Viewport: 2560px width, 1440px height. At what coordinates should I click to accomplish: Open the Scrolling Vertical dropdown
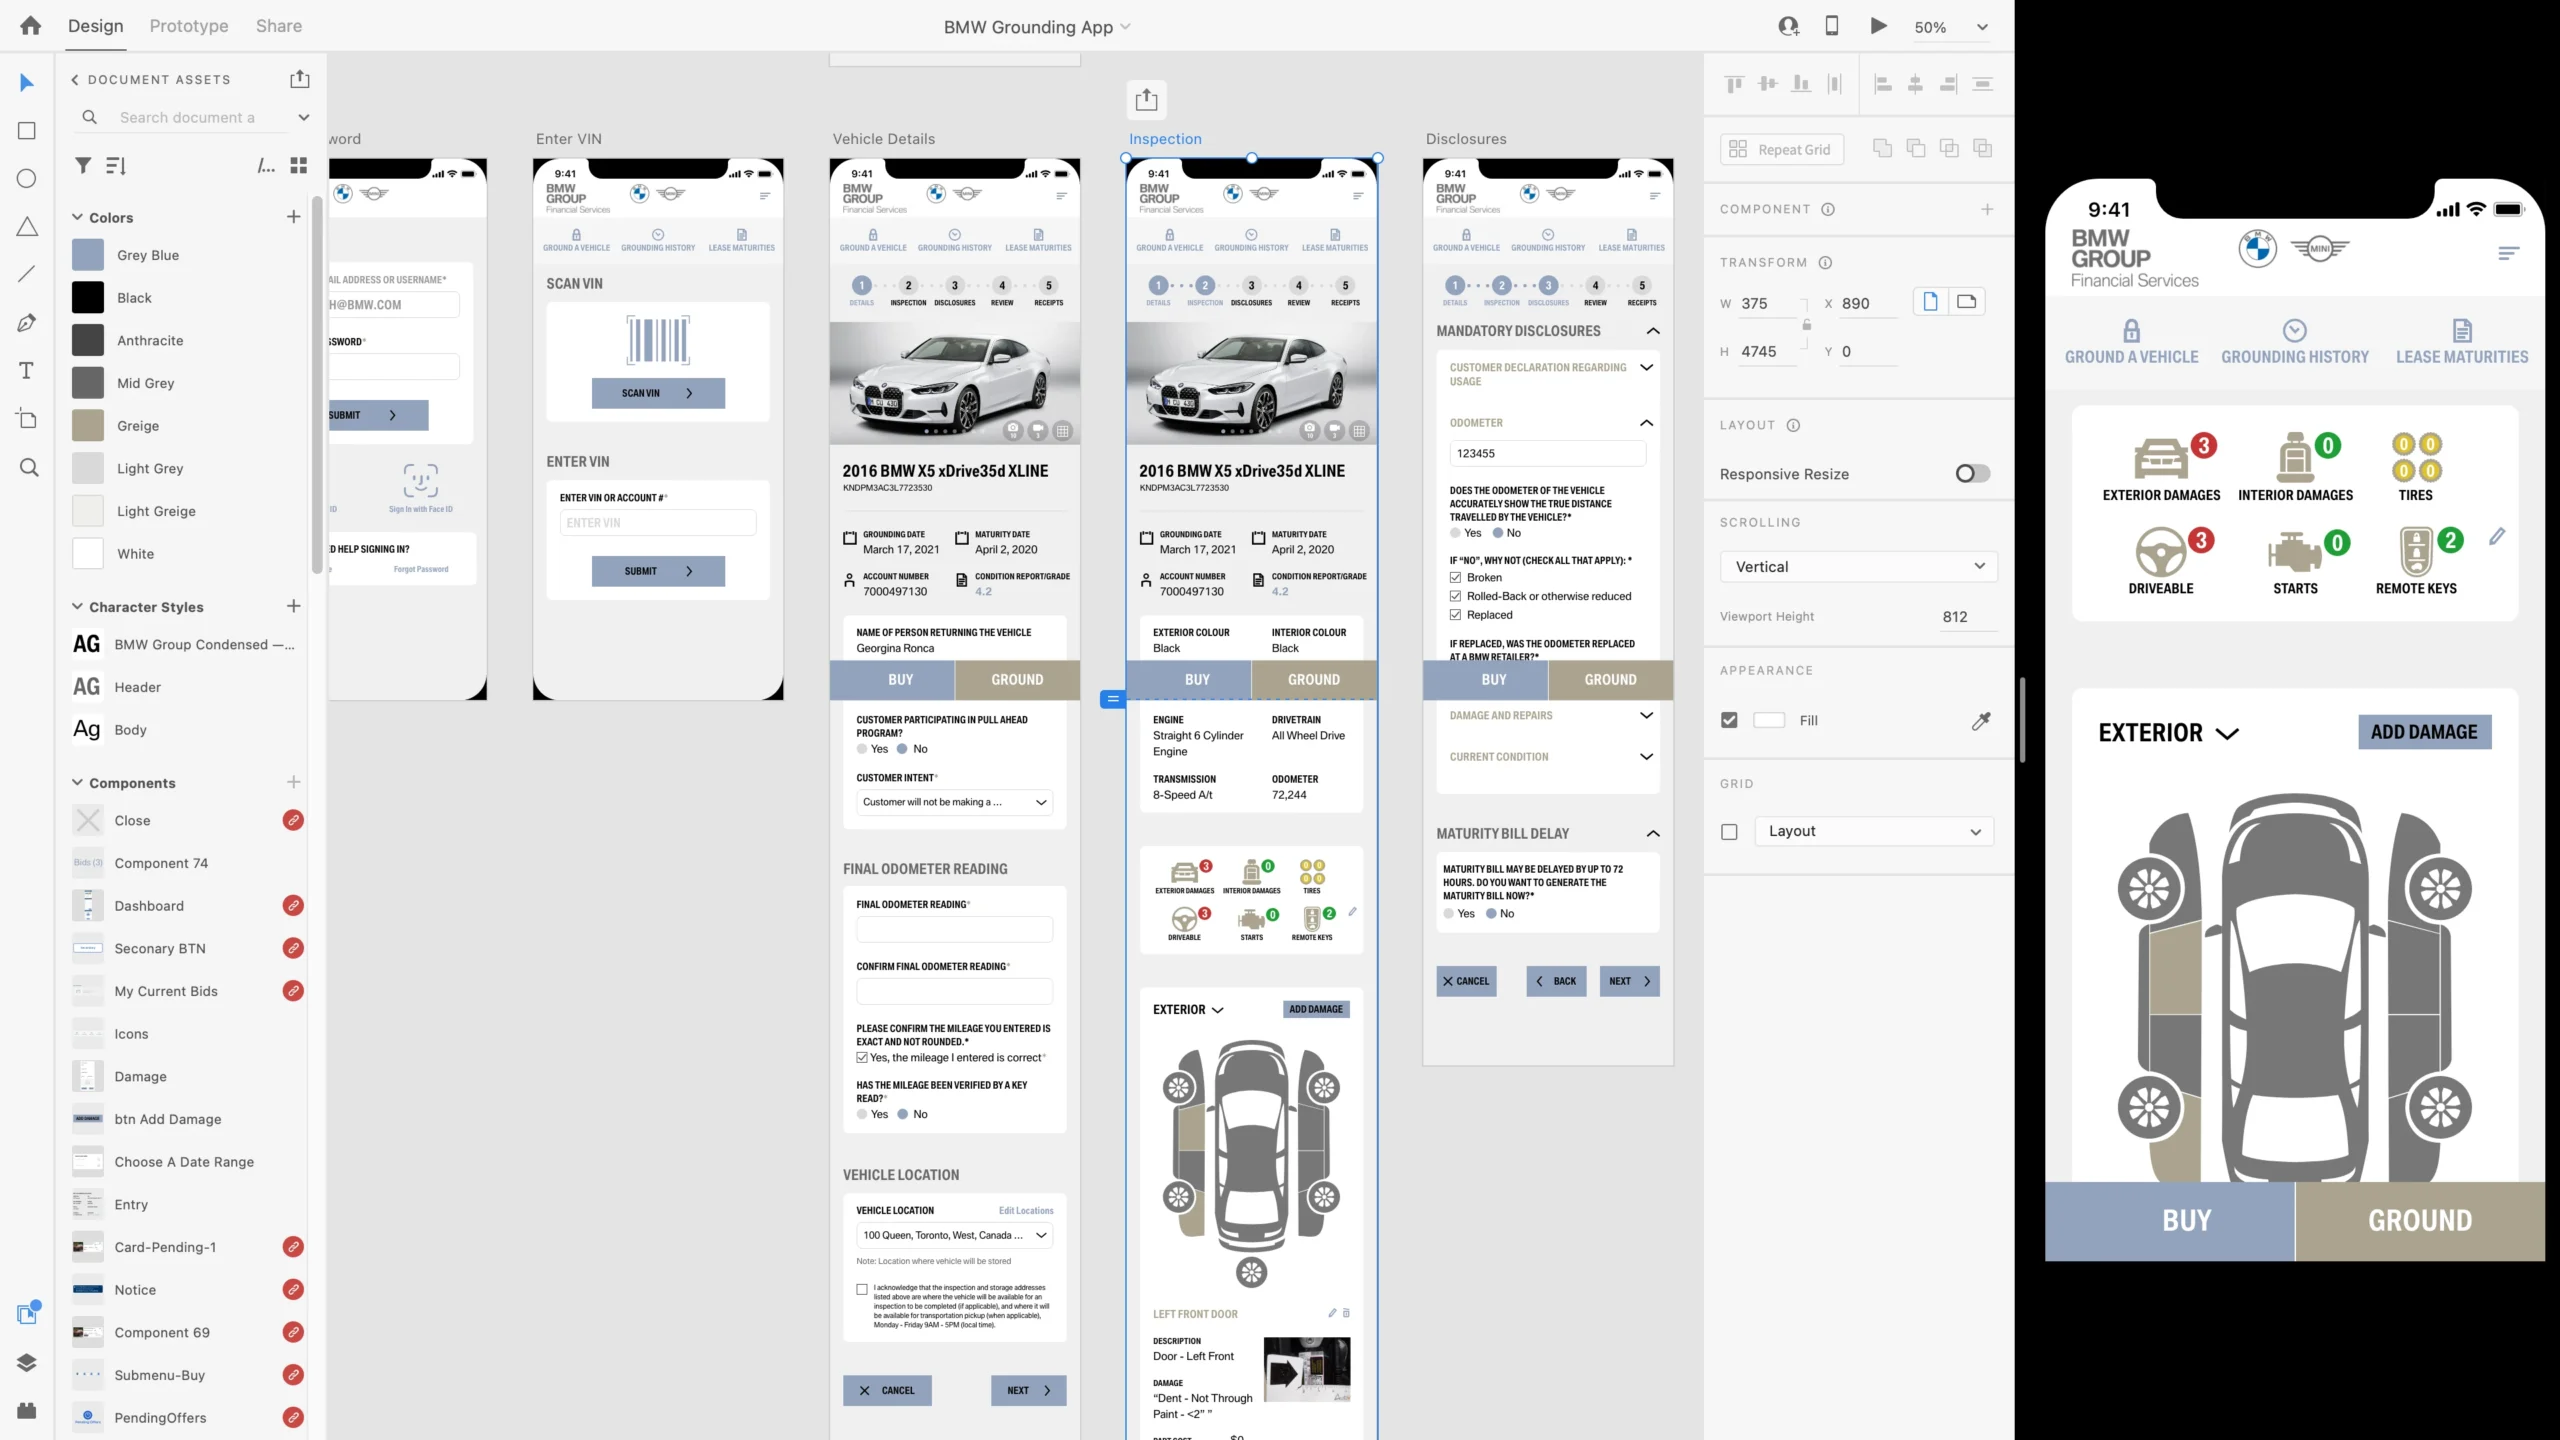coord(1859,567)
